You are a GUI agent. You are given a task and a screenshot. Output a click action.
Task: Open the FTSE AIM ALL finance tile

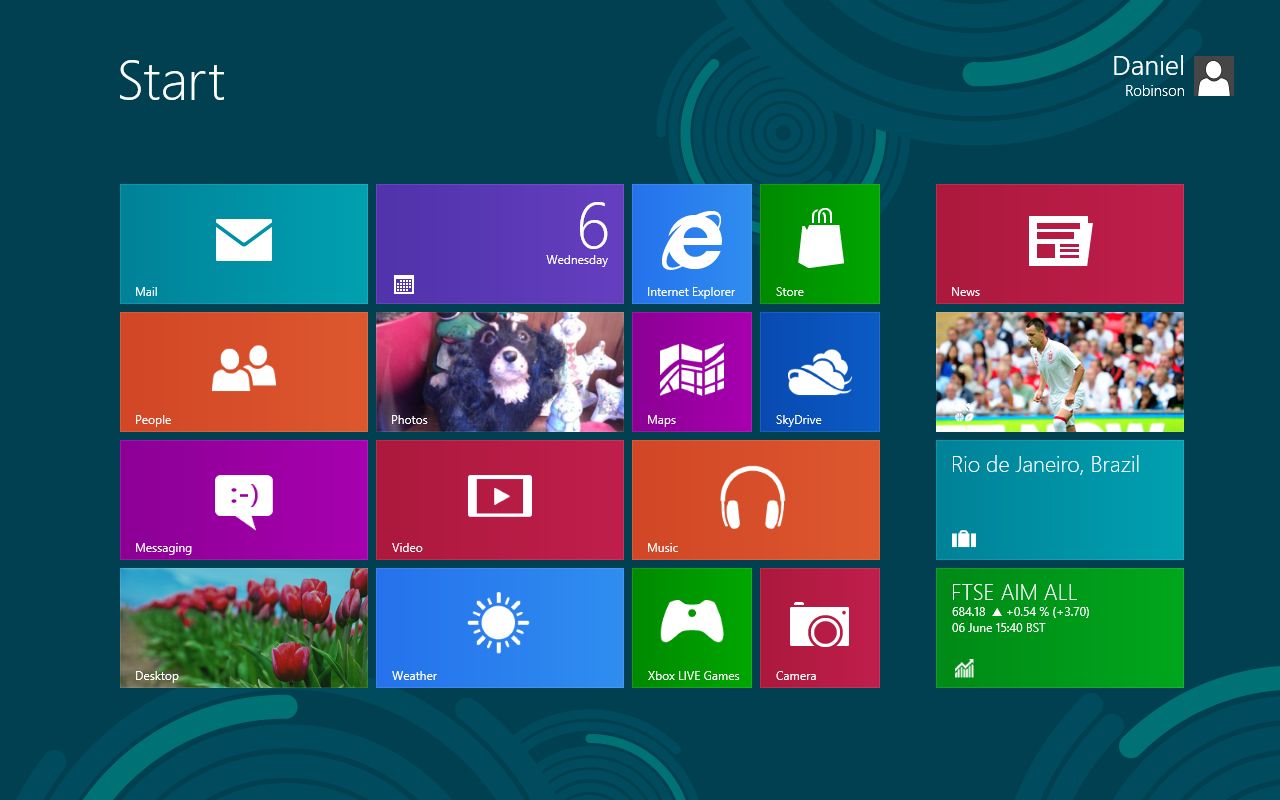[x=1060, y=628]
